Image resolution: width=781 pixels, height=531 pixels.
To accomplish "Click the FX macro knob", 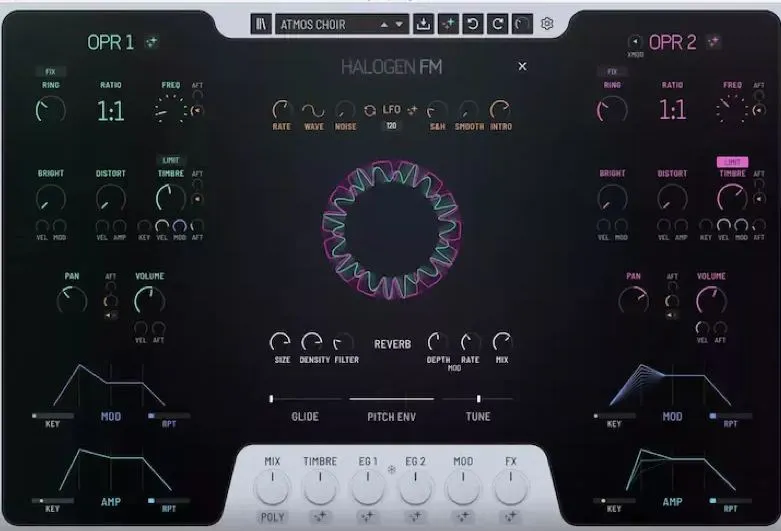I will tap(511, 487).
